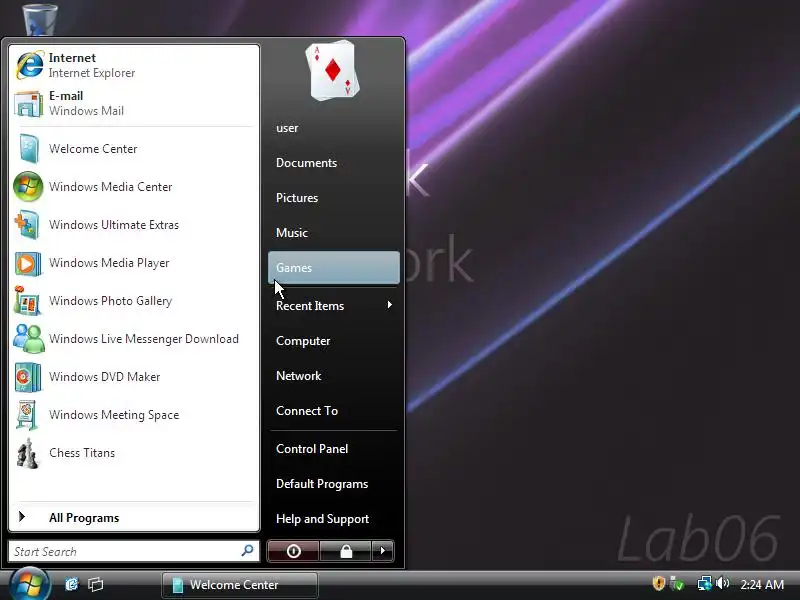Open Windows DVD Maker icon
The width and height of the screenshot is (800, 600).
28,377
